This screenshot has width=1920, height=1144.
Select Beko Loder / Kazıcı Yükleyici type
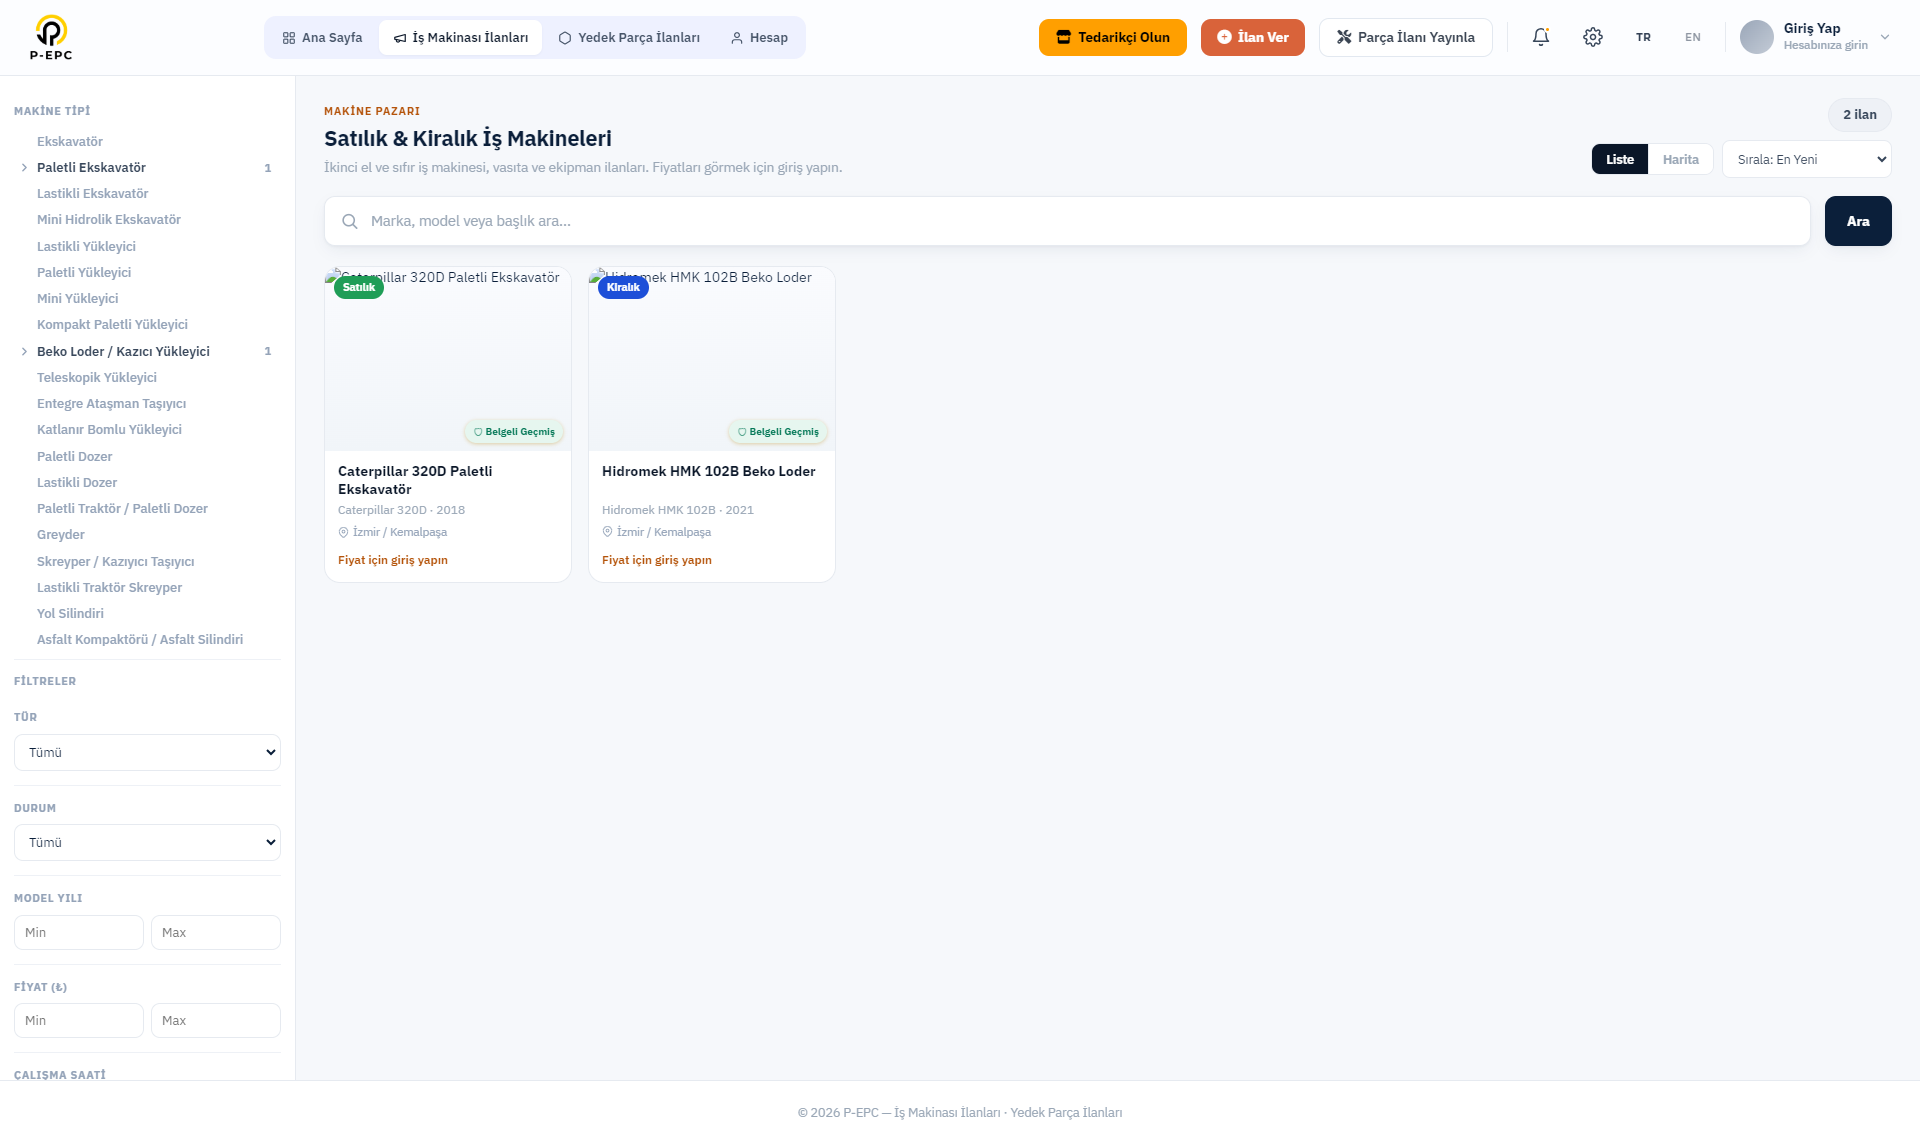coord(123,352)
